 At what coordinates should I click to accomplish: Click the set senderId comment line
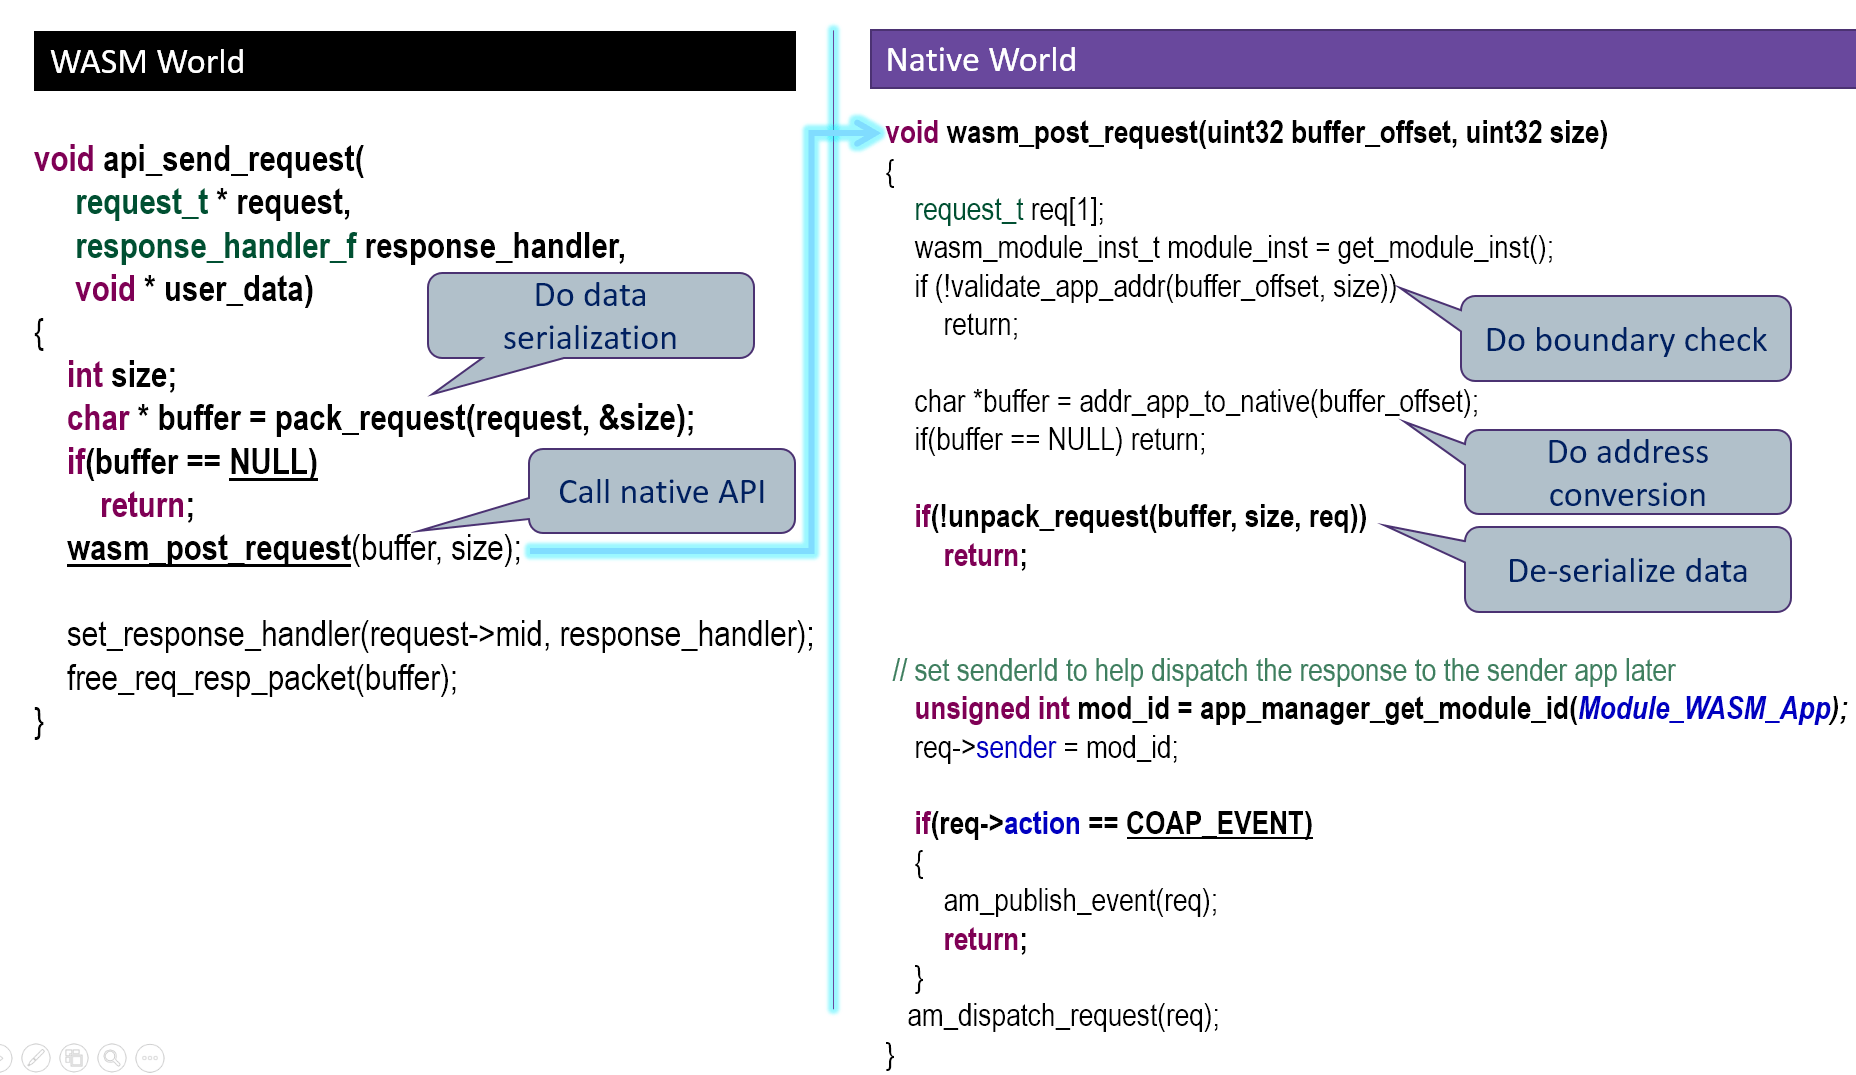pyautogui.click(x=1283, y=670)
